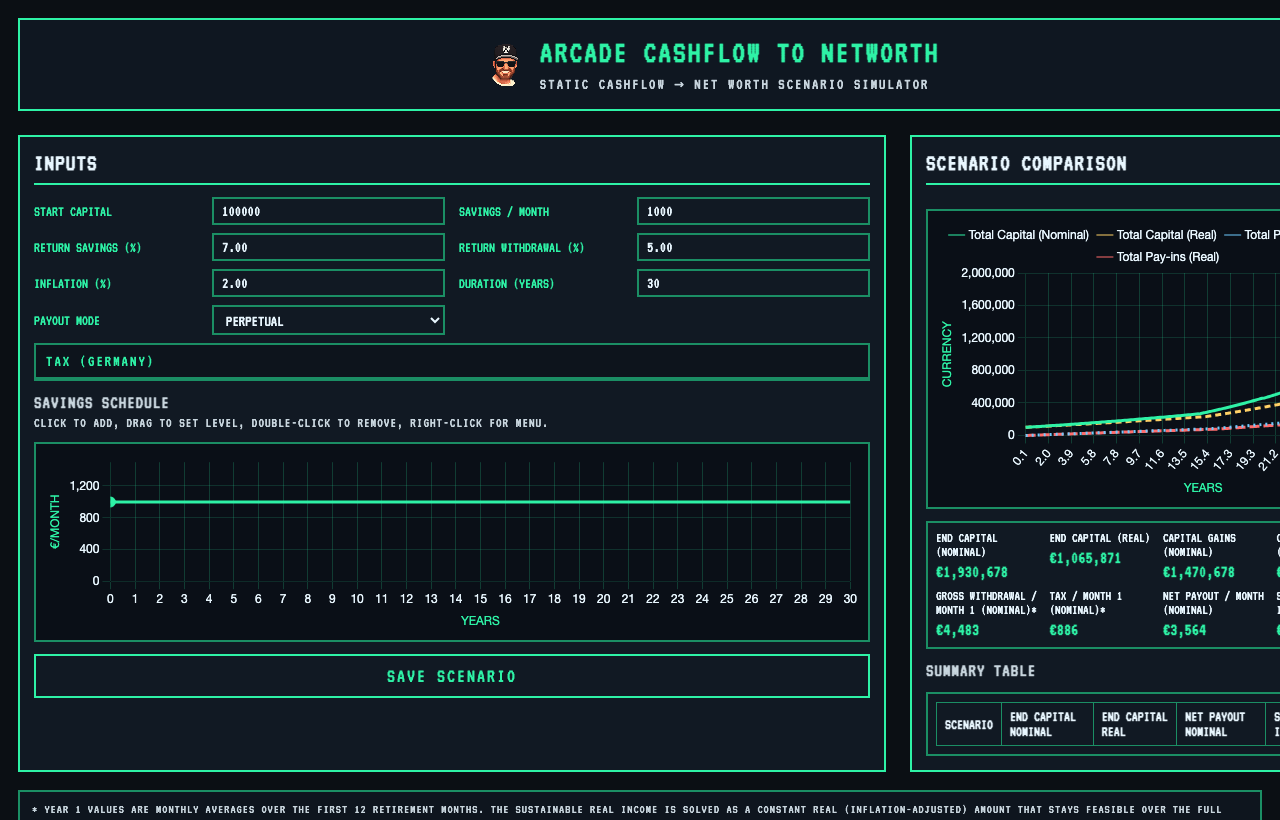Toggle Total Capital (Nominal) legend series

(1018, 235)
